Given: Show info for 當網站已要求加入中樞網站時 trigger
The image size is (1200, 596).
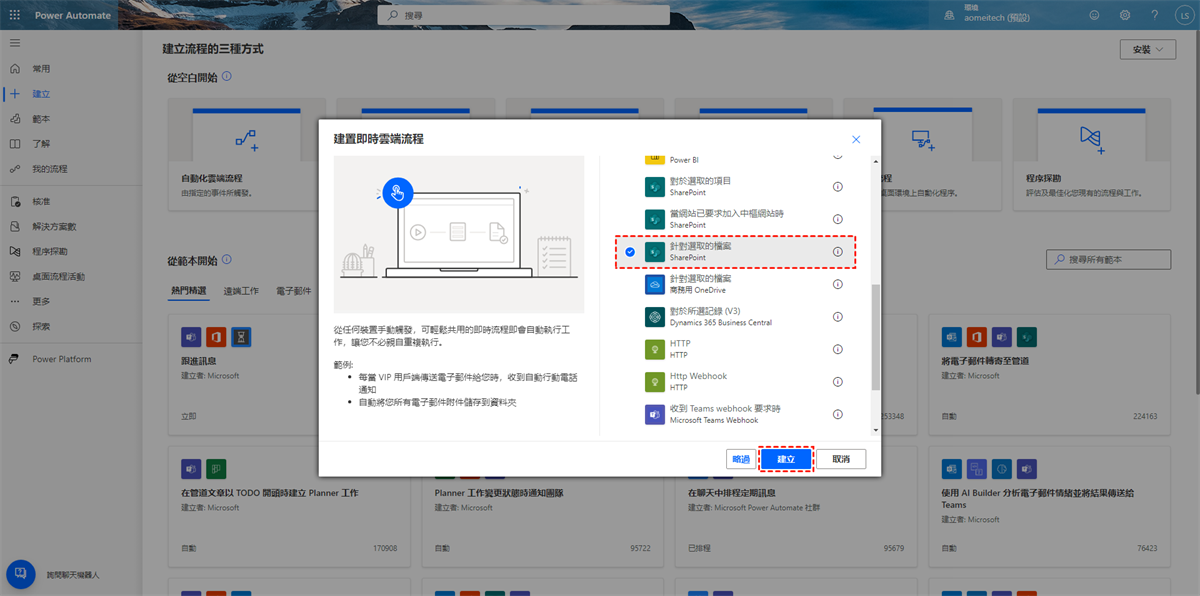Looking at the screenshot, I should point(838,219).
